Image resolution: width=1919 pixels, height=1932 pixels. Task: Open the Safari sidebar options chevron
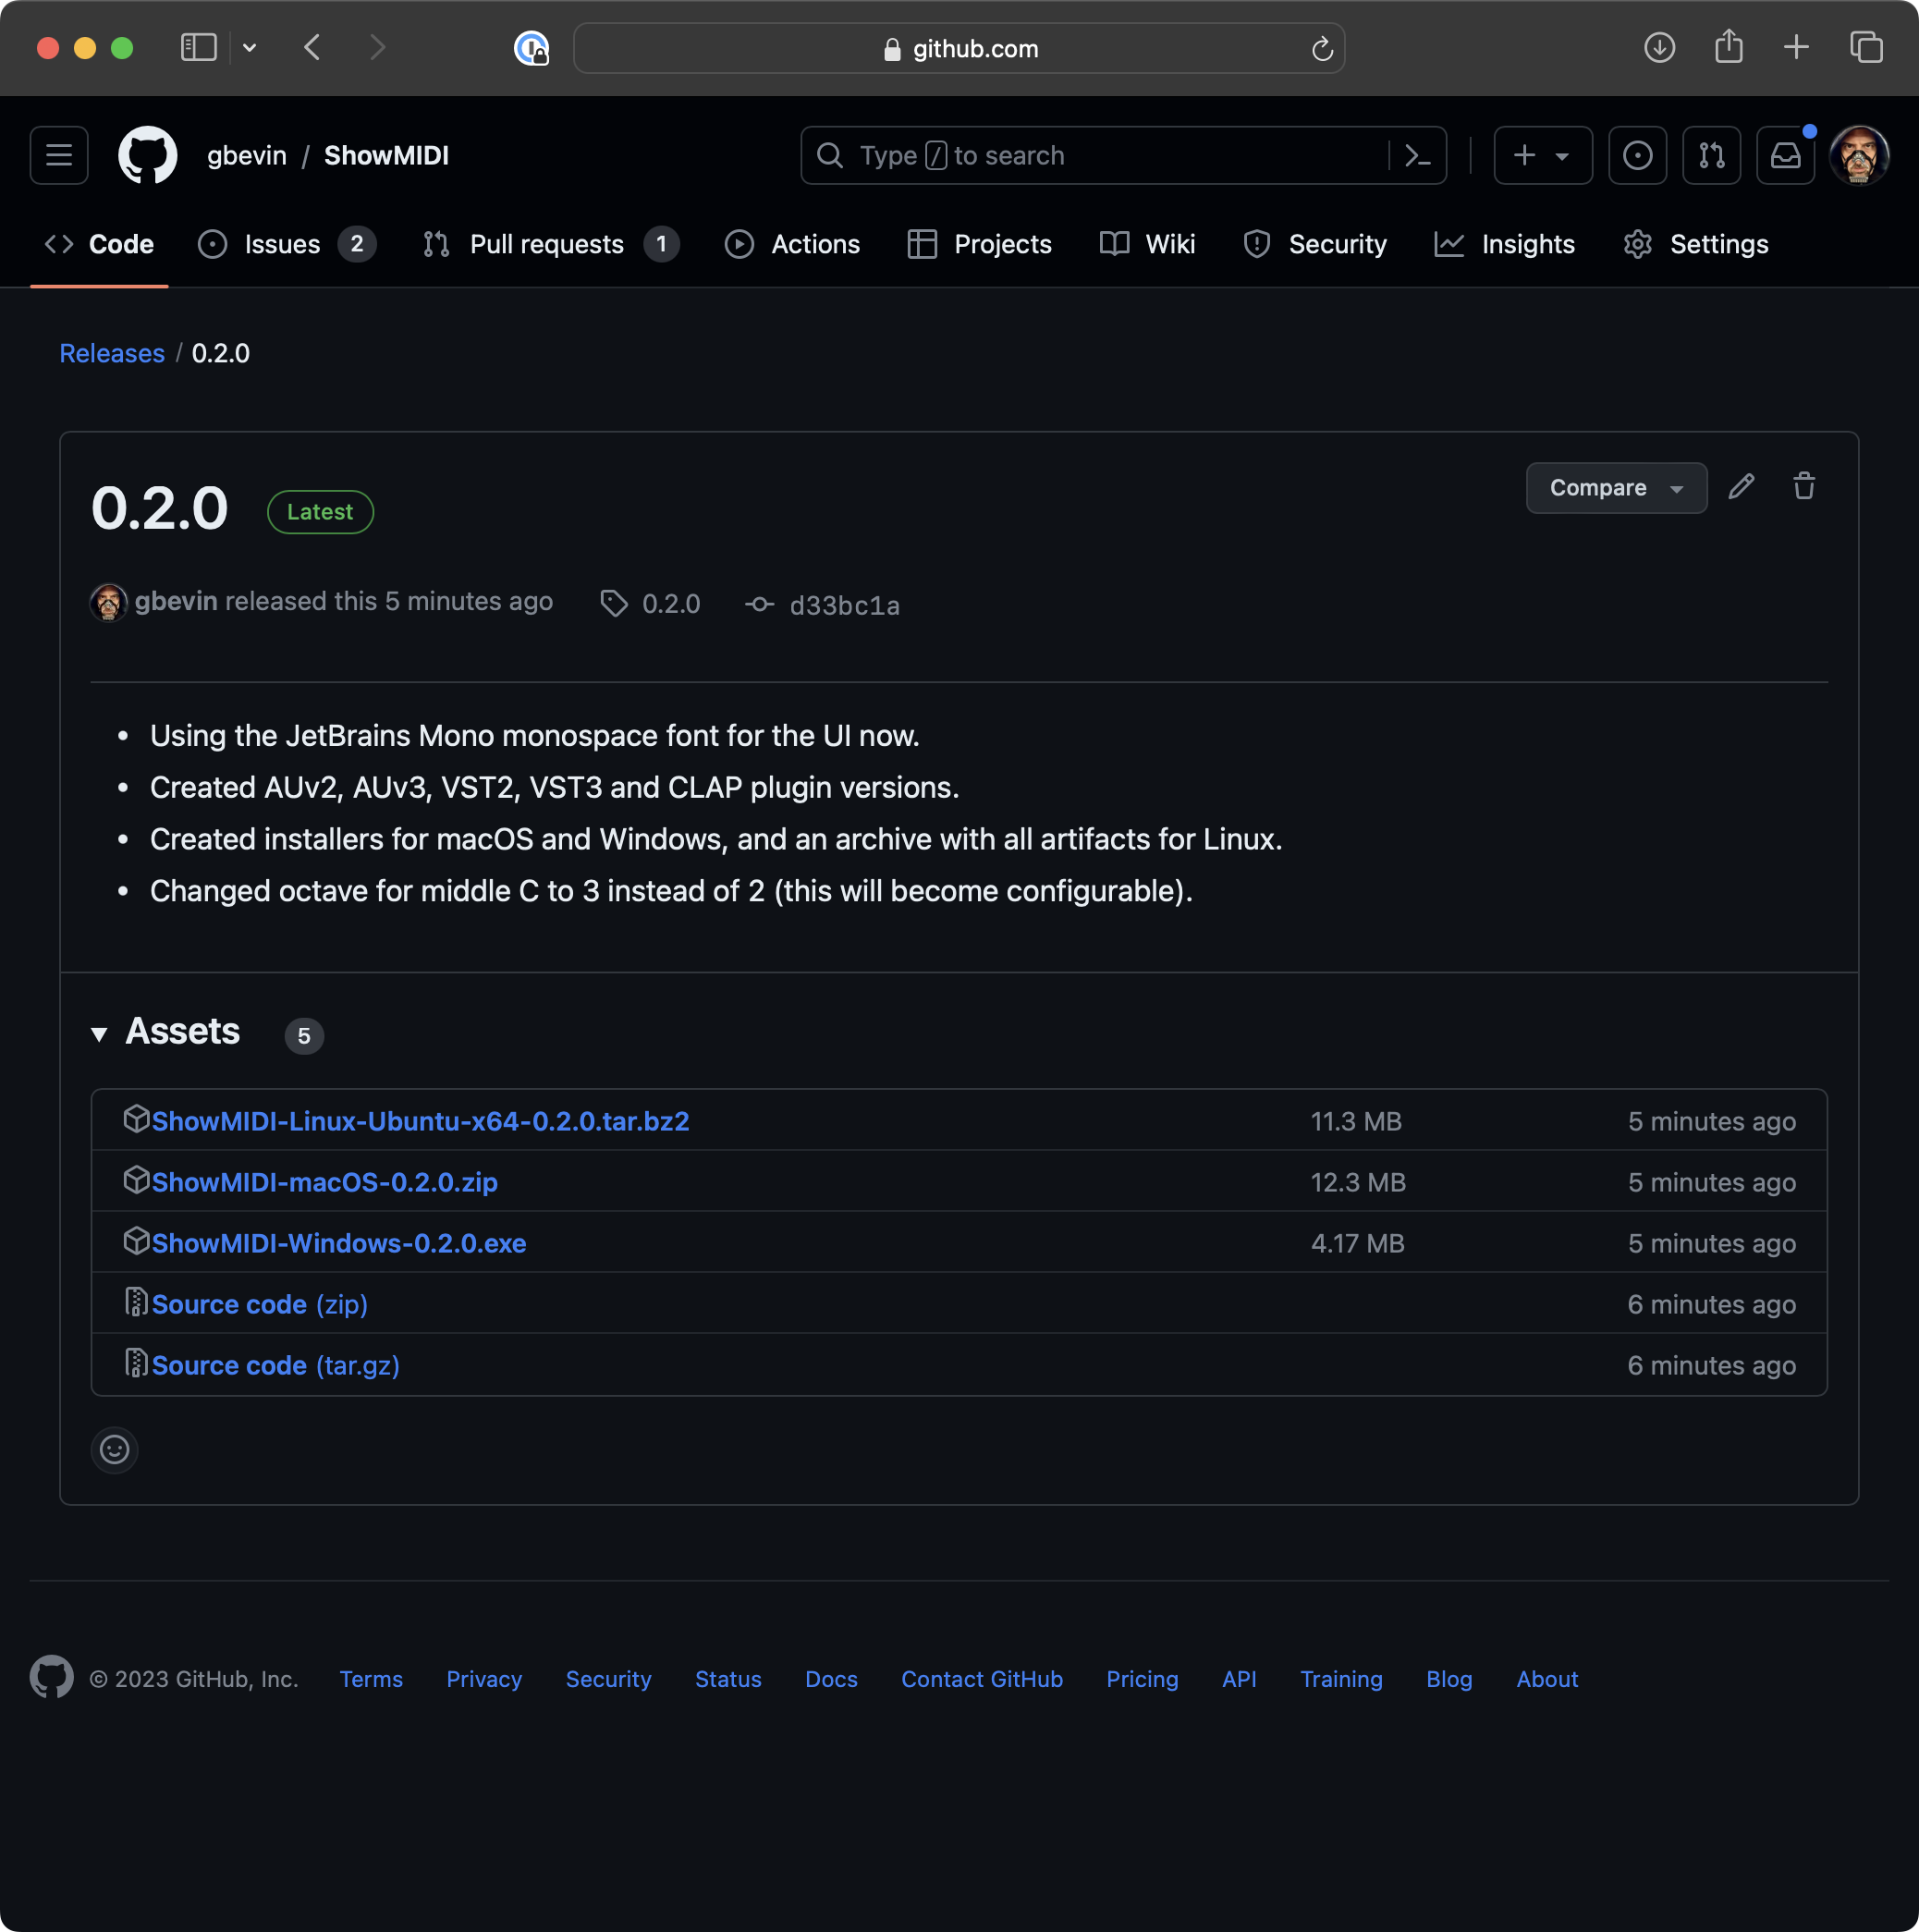click(x=250, y=47)
